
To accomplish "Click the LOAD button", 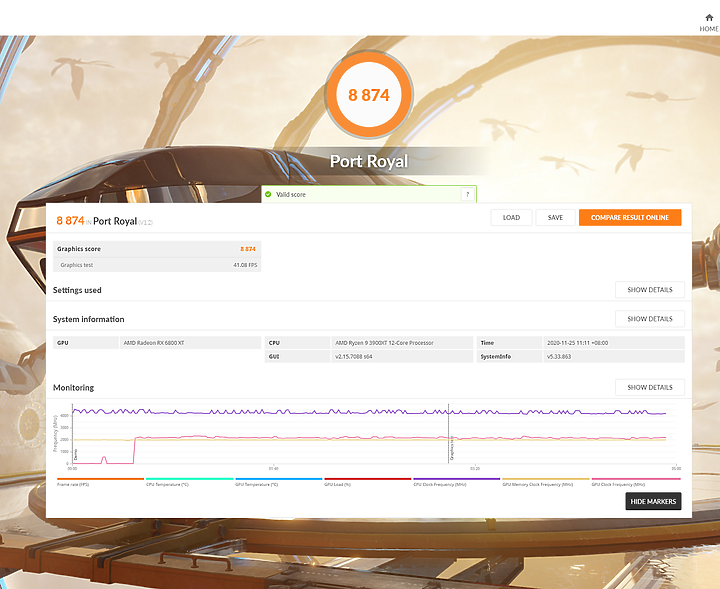I will pyautogui.click(x=511, y=218).
